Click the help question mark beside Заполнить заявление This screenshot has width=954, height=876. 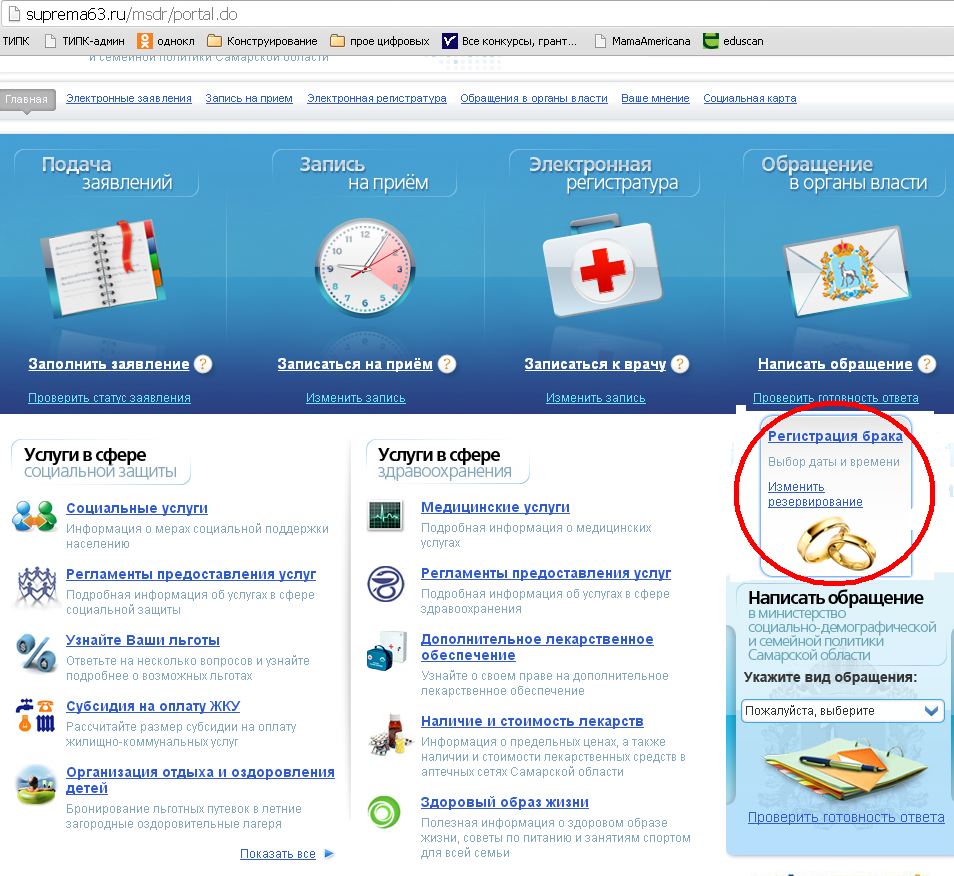[203, 364]
